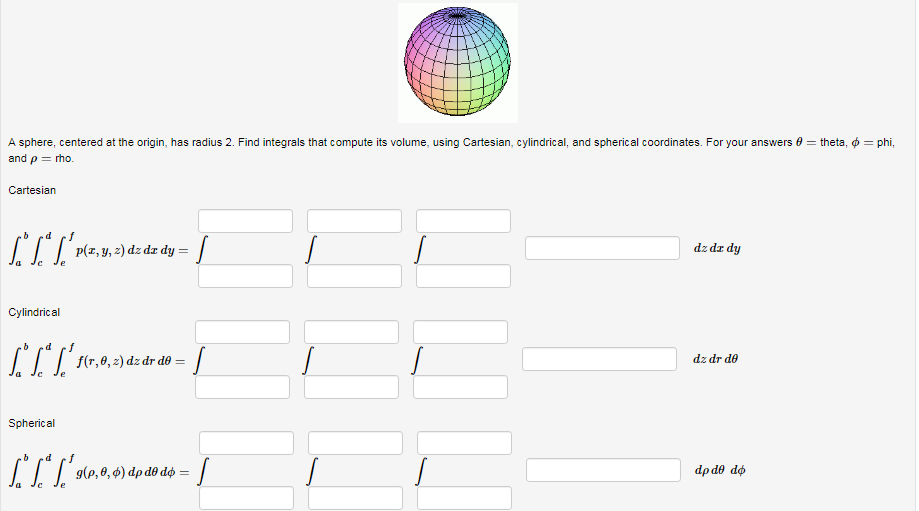Select Cartesian middle integral lower limit field
919x511 pixels.
pos(355,276)
